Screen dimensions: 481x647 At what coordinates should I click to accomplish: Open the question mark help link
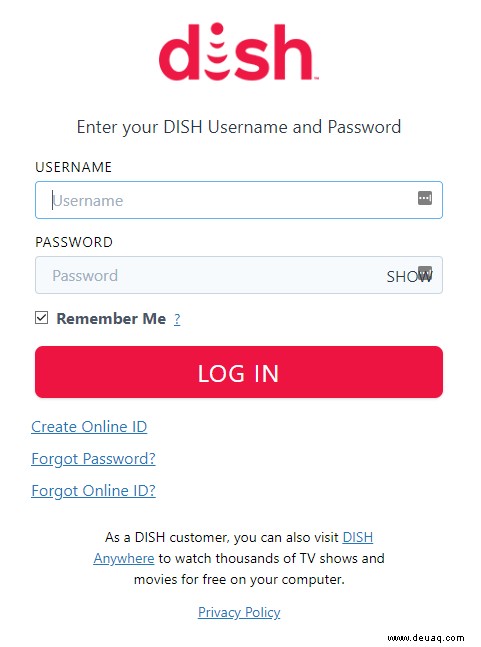177,319
